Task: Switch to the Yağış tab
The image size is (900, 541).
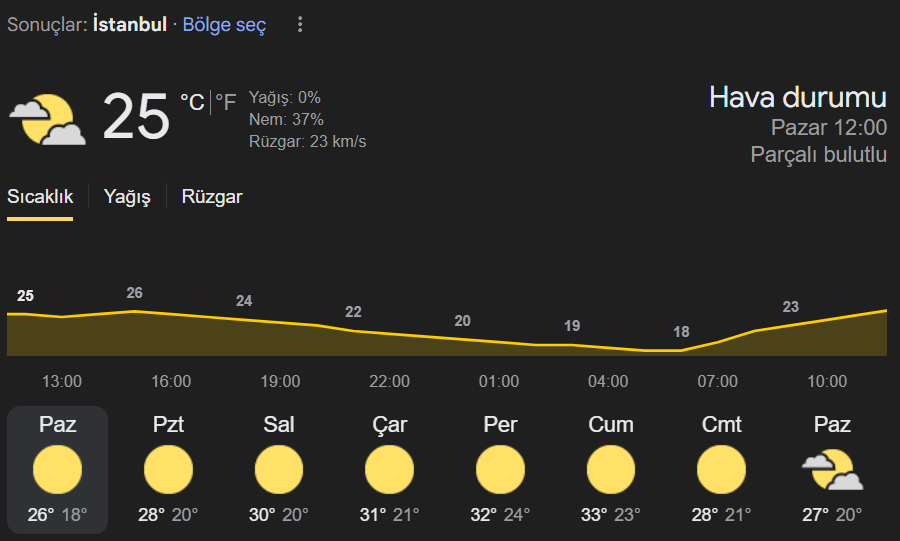Action: click(x=127, y=197)
